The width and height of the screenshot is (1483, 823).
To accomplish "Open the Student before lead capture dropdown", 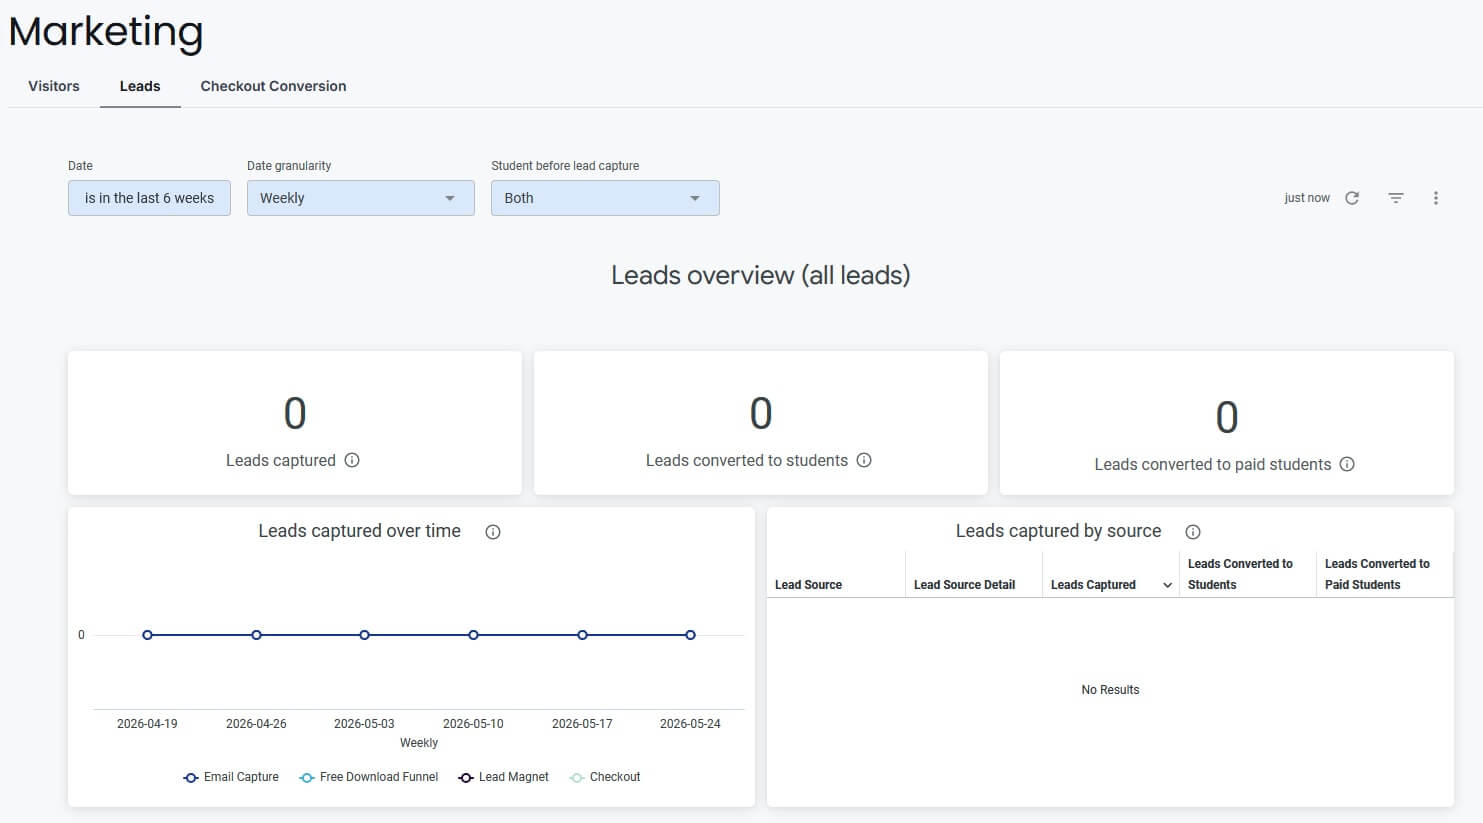I will coord(605,198).
